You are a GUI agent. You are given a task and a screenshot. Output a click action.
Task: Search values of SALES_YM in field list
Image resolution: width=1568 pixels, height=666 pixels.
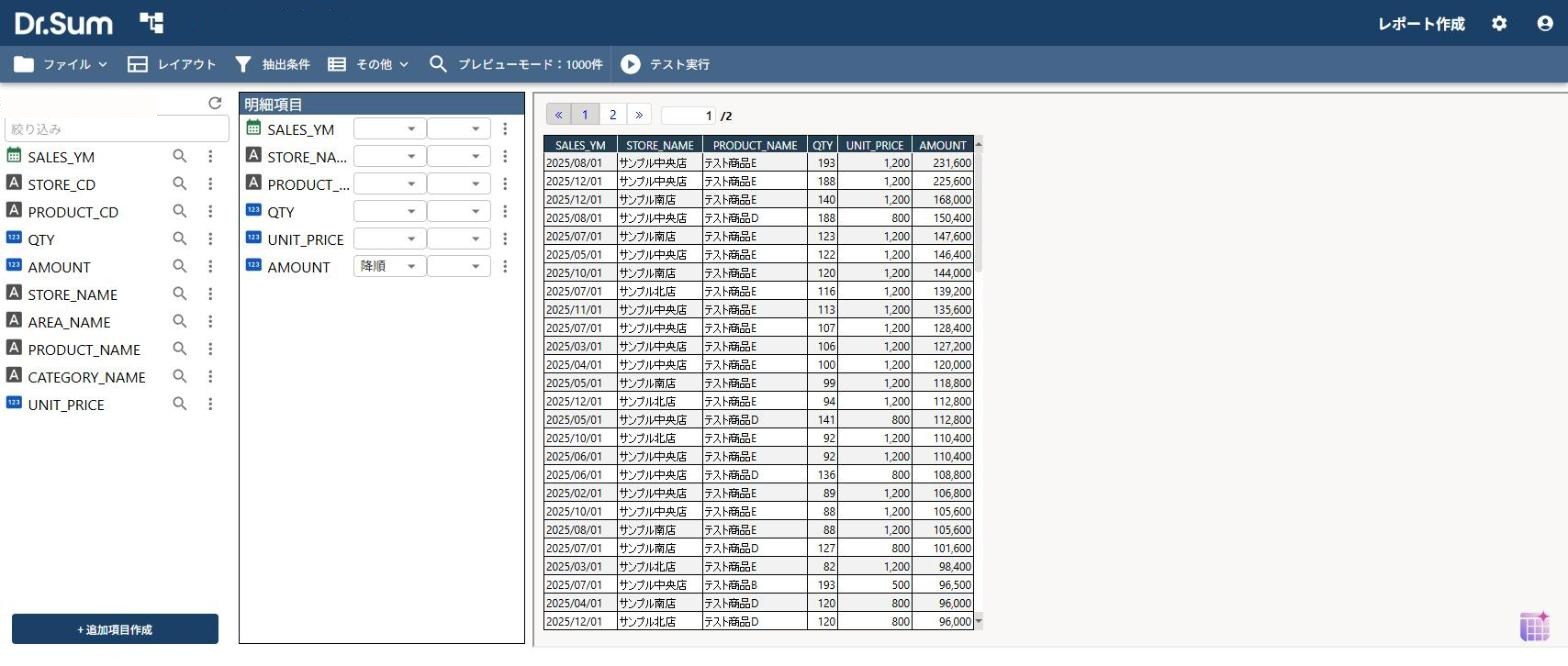[x=180, y=156]
